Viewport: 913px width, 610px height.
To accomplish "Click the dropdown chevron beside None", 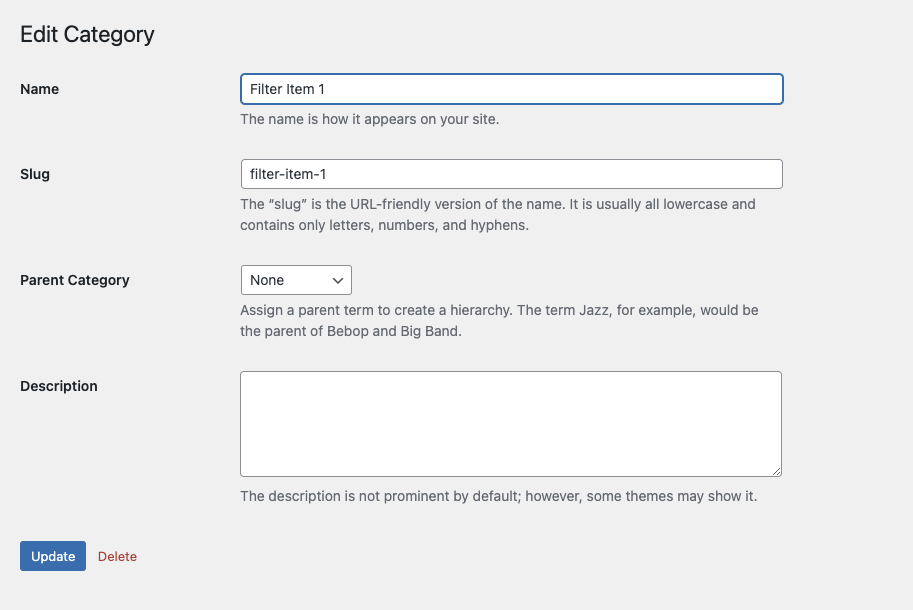I will [x=338, y=281].
